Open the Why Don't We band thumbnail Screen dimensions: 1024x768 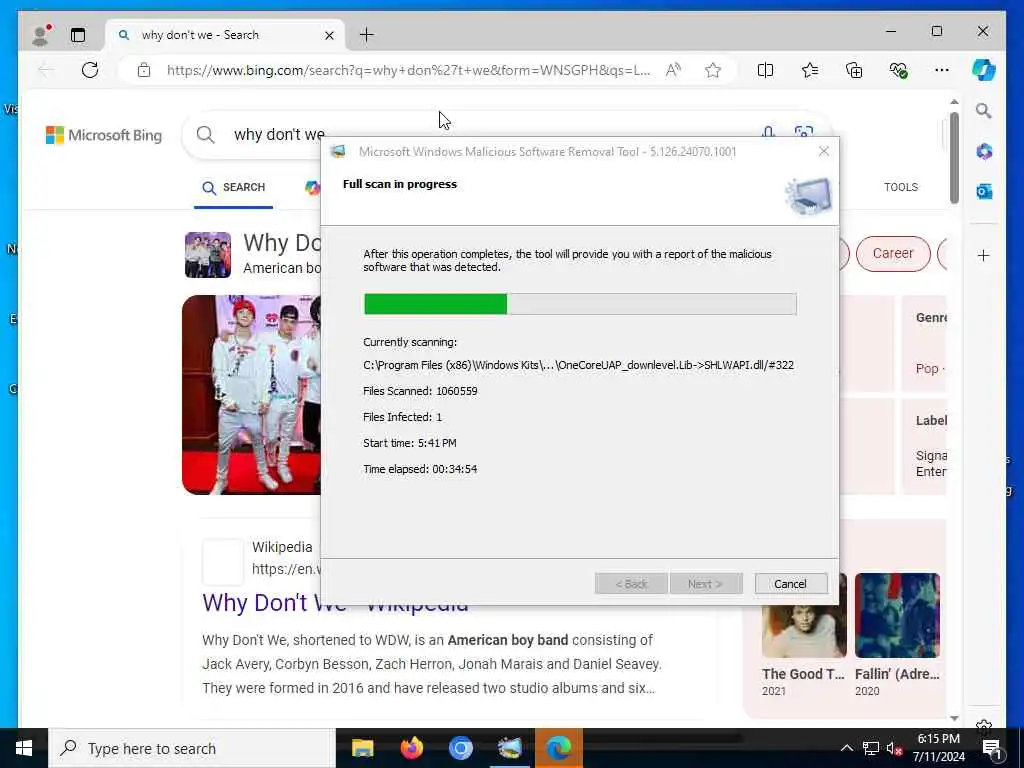[208, 255]
